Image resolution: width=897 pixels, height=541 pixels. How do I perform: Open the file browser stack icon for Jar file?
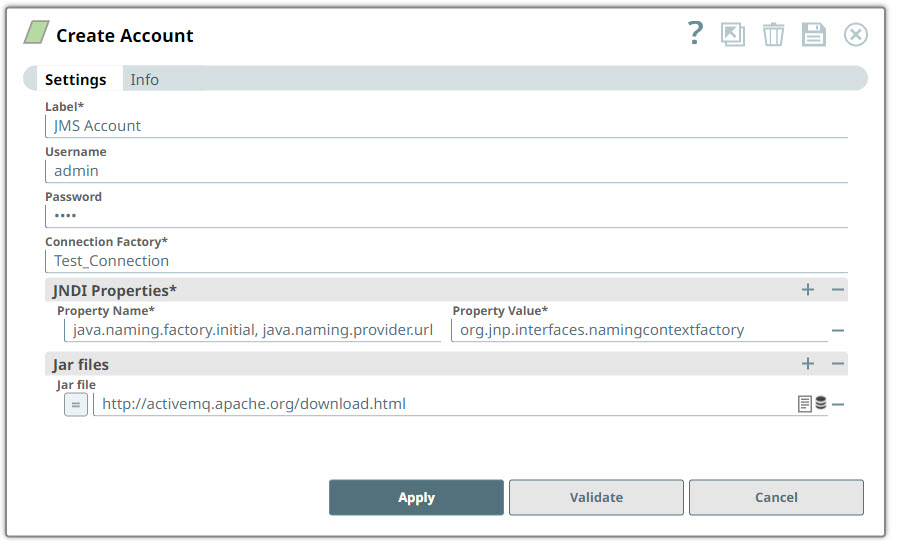click(x=821, y=403)
